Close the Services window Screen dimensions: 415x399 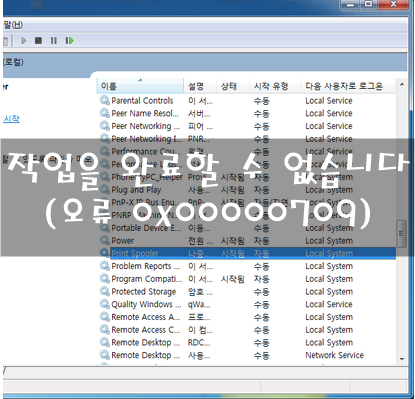[393, 4]
